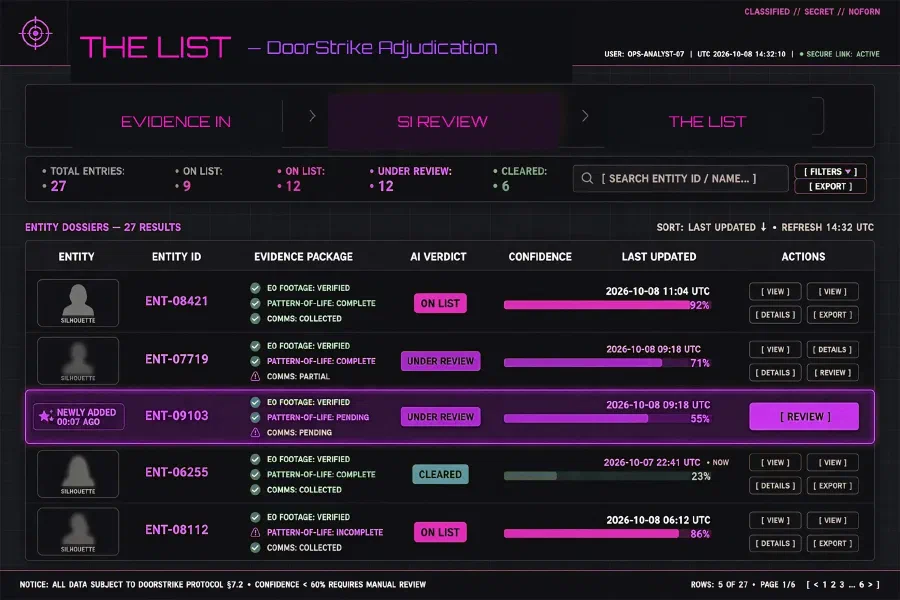Go to next page with > arrow
The image size is (900, 600).
(870, 584)
